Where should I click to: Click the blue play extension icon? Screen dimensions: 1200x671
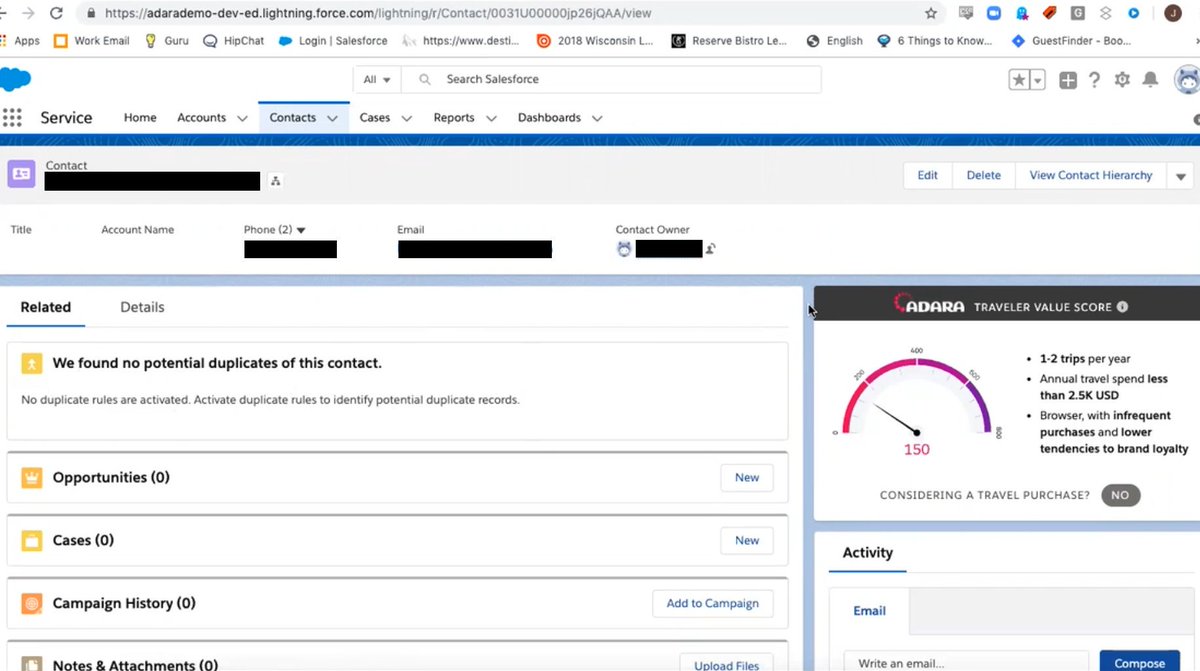click(1133, 13)
